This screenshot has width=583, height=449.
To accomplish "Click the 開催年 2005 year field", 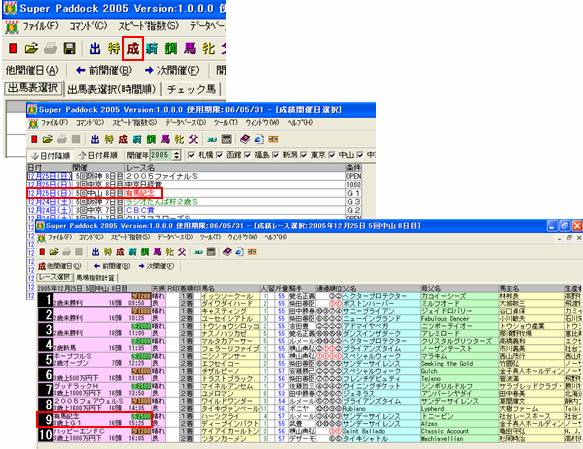I will click(161, 155).
